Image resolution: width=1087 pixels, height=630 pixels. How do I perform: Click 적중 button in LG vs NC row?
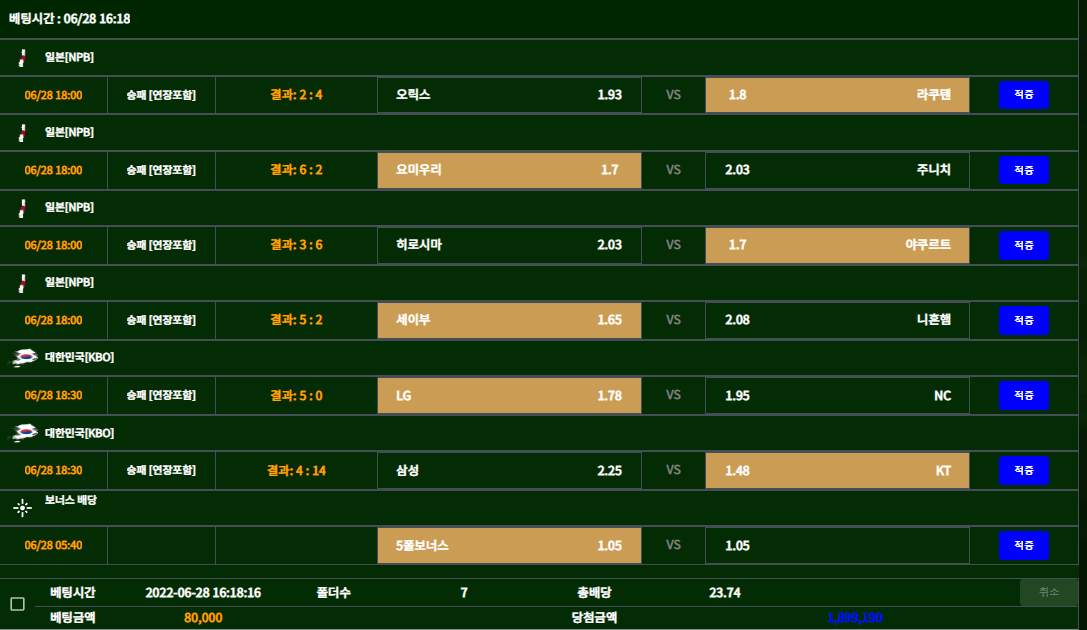click(x=1024, y=395)
